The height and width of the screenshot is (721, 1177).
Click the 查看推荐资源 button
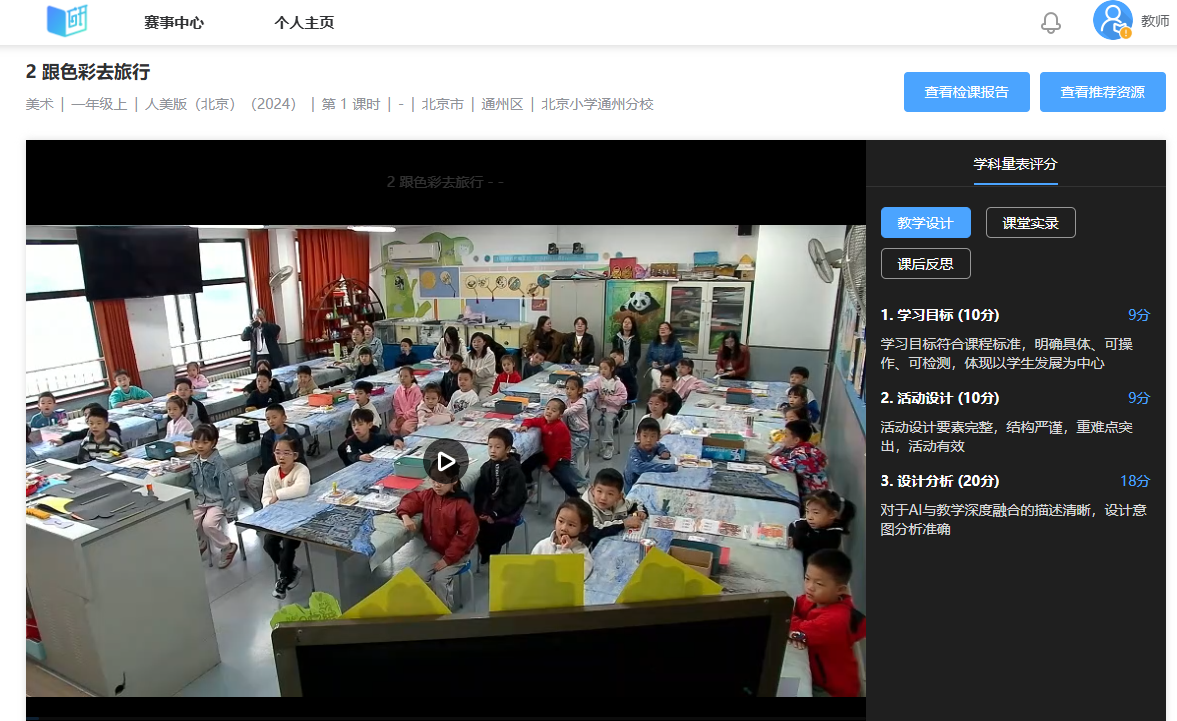point(1102,91)
